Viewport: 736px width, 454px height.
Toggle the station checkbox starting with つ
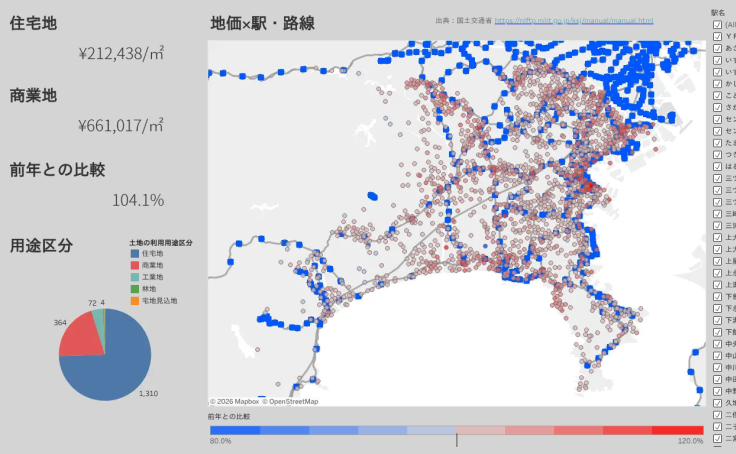717,154
